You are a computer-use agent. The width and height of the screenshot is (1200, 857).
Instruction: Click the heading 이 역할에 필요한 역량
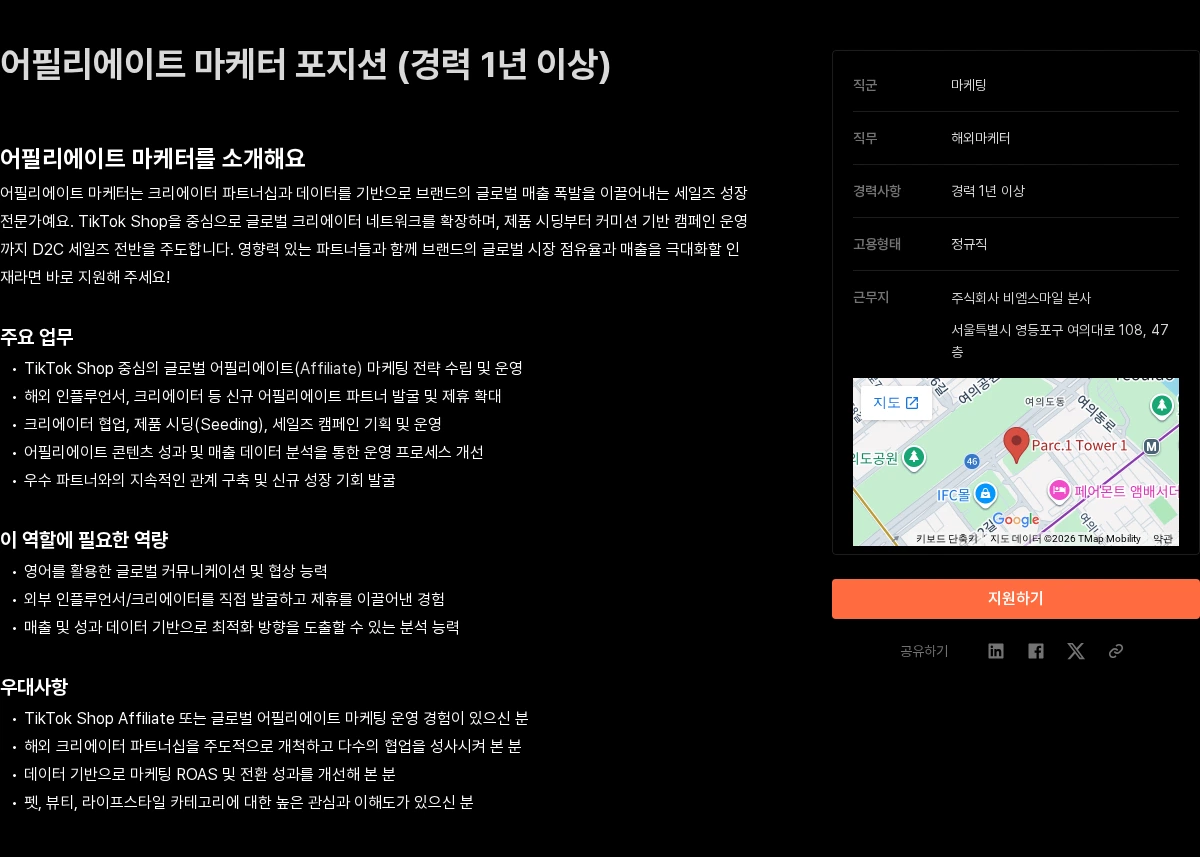(84, 540)
